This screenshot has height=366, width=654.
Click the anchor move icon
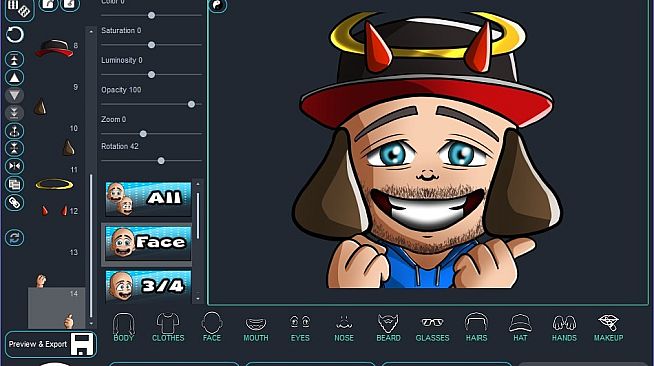(x=15, y=131)
